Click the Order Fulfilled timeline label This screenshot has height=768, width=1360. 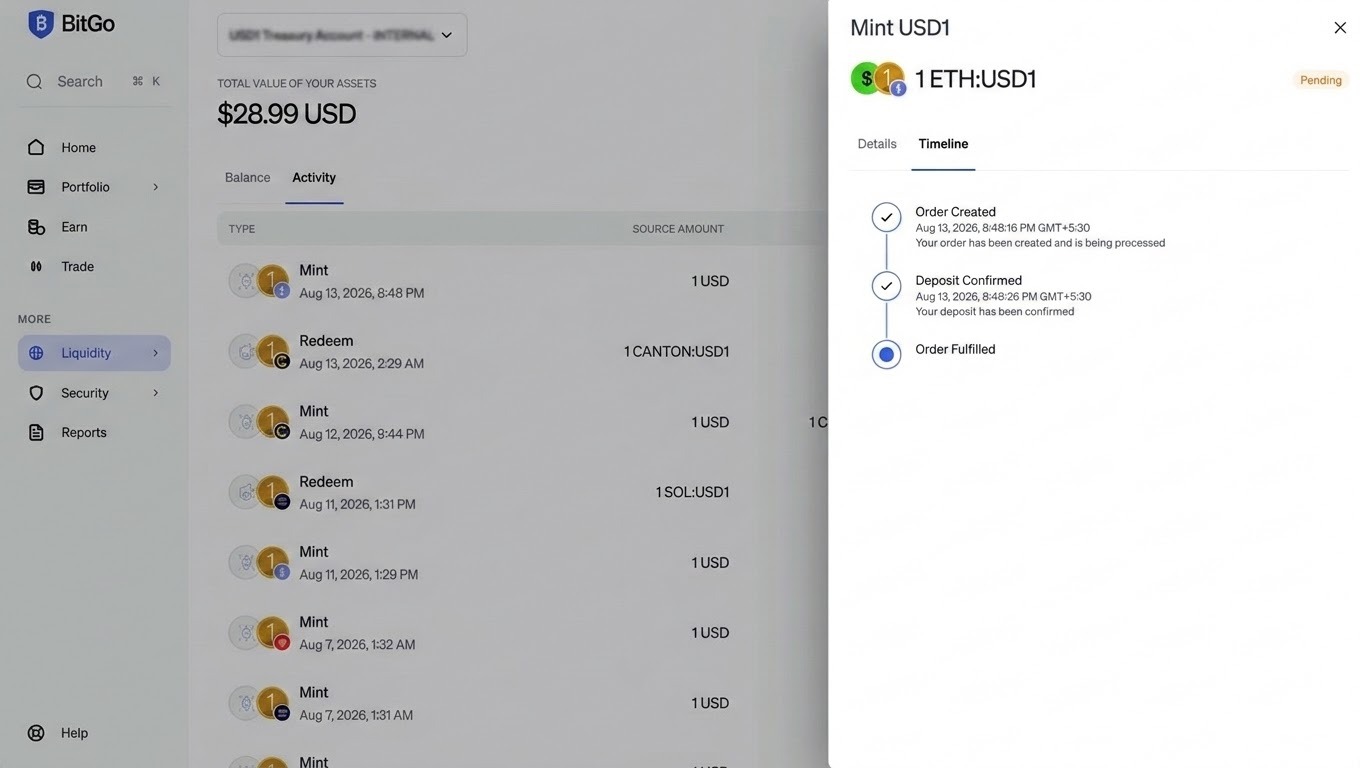[x=955, y=349]
